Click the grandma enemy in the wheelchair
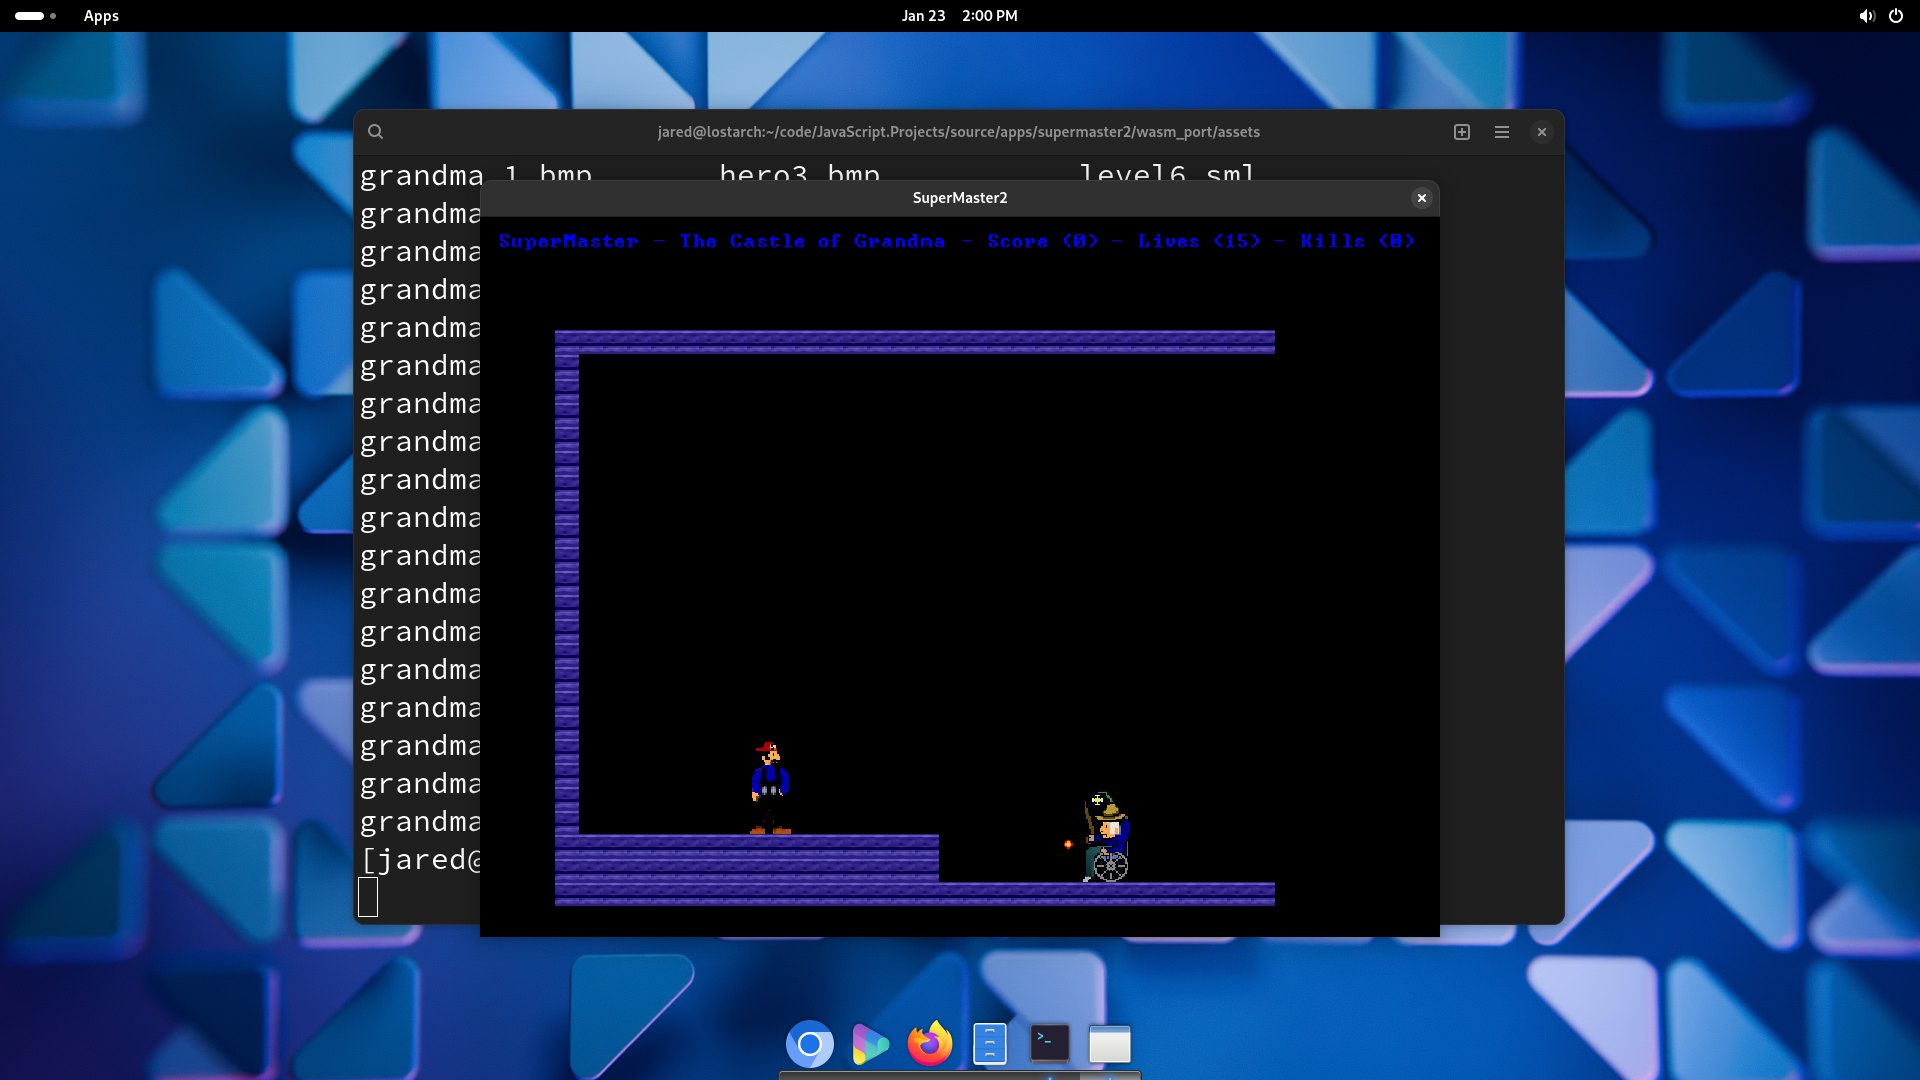The height and width of the screenshot is (1080, 1920). click(1107, 837)
